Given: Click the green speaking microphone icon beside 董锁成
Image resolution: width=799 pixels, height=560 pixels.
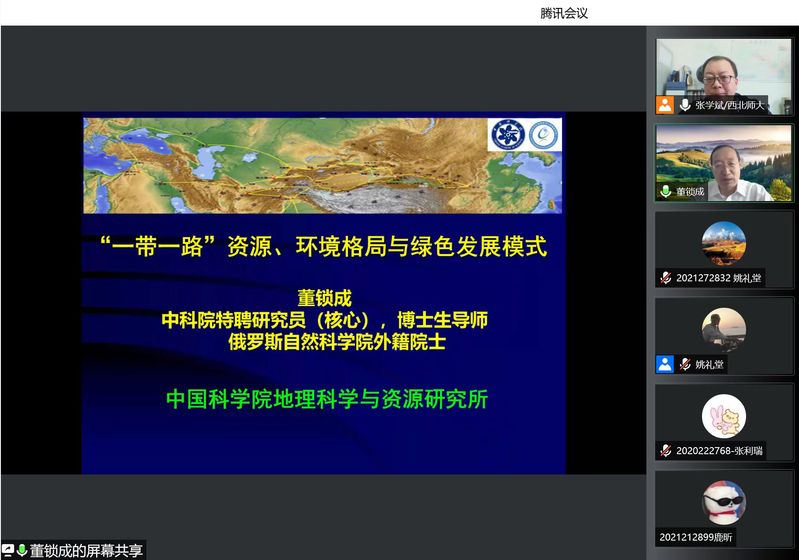Looking at the screenshot, I should click(665, 191).
